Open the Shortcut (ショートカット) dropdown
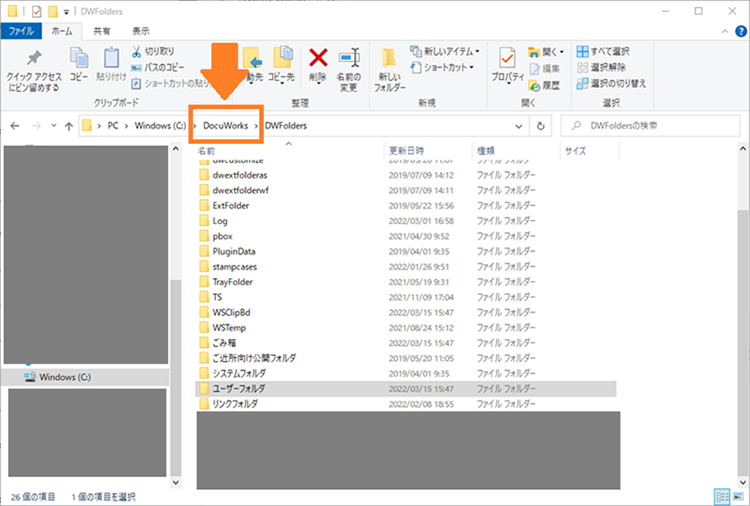 [442, 67]
